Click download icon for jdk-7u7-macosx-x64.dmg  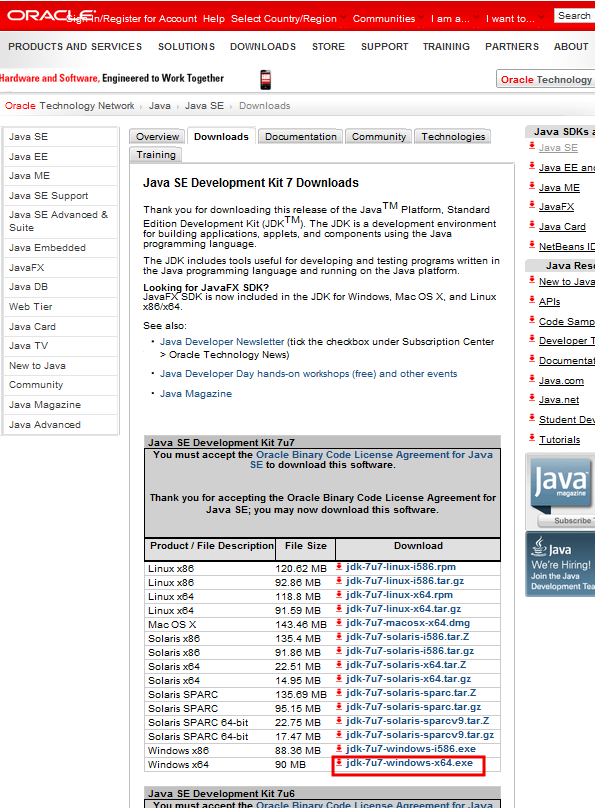pyautogui.click(x=339, y=623)
